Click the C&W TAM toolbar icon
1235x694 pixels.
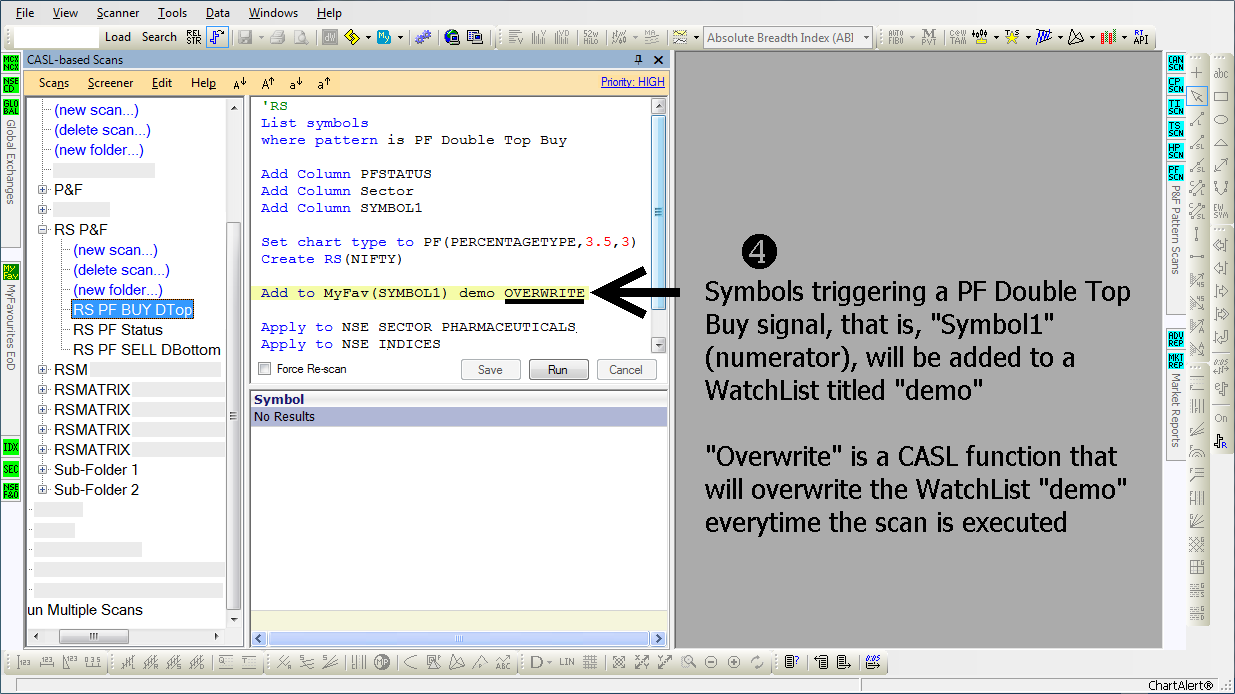958,37
